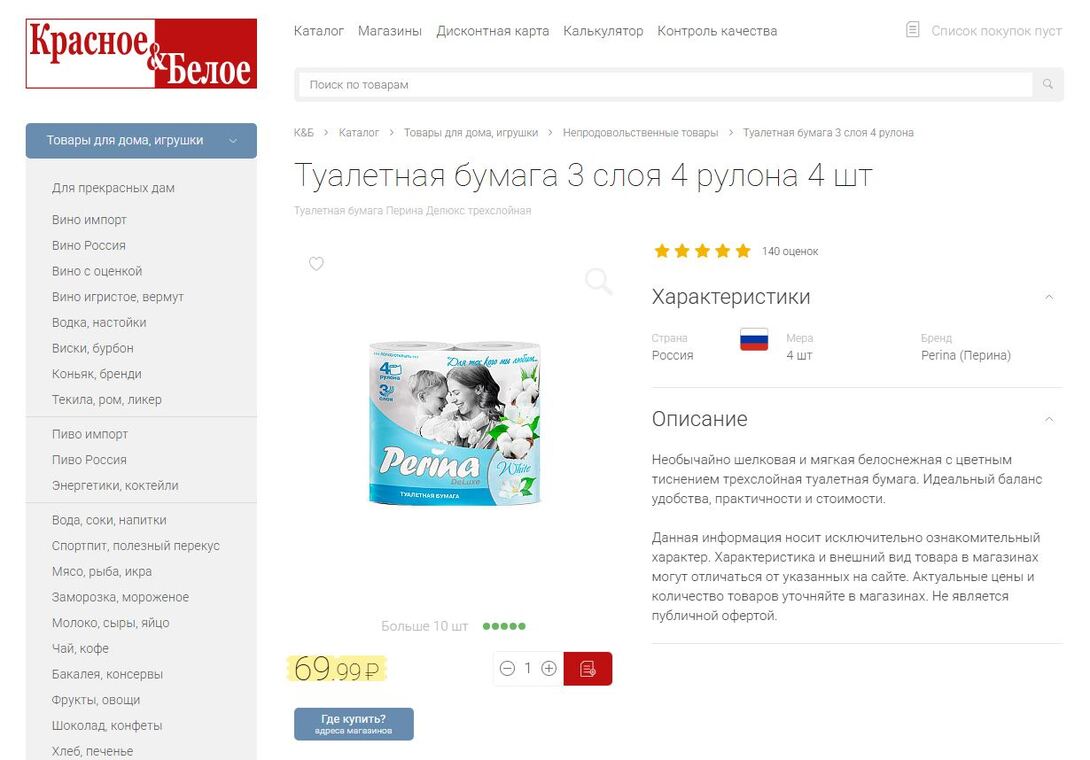Viewport: 1090px width, 760px height.
Task: Collapse the Описание section
Action: coord(1049,419)
